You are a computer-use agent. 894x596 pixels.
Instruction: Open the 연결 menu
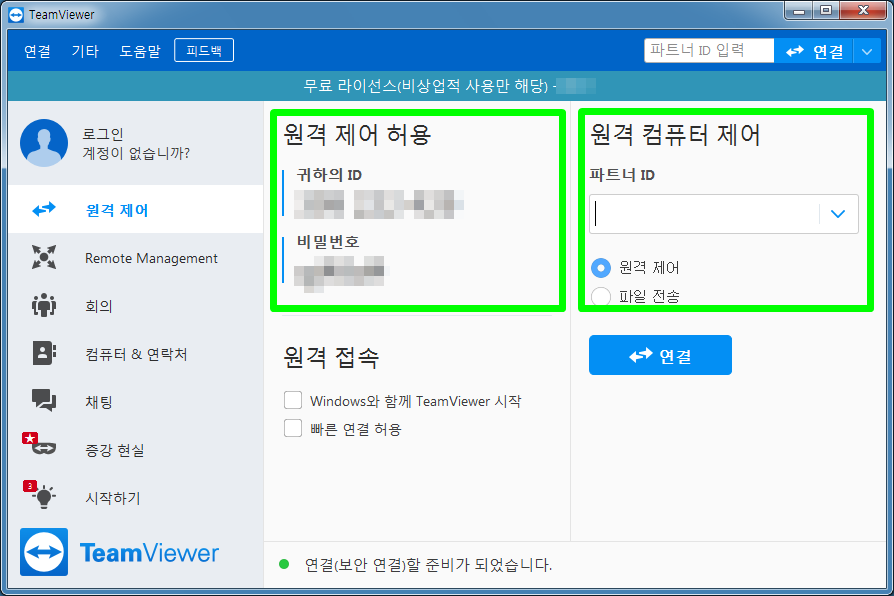pyautogui.click(x=37, y=51)
